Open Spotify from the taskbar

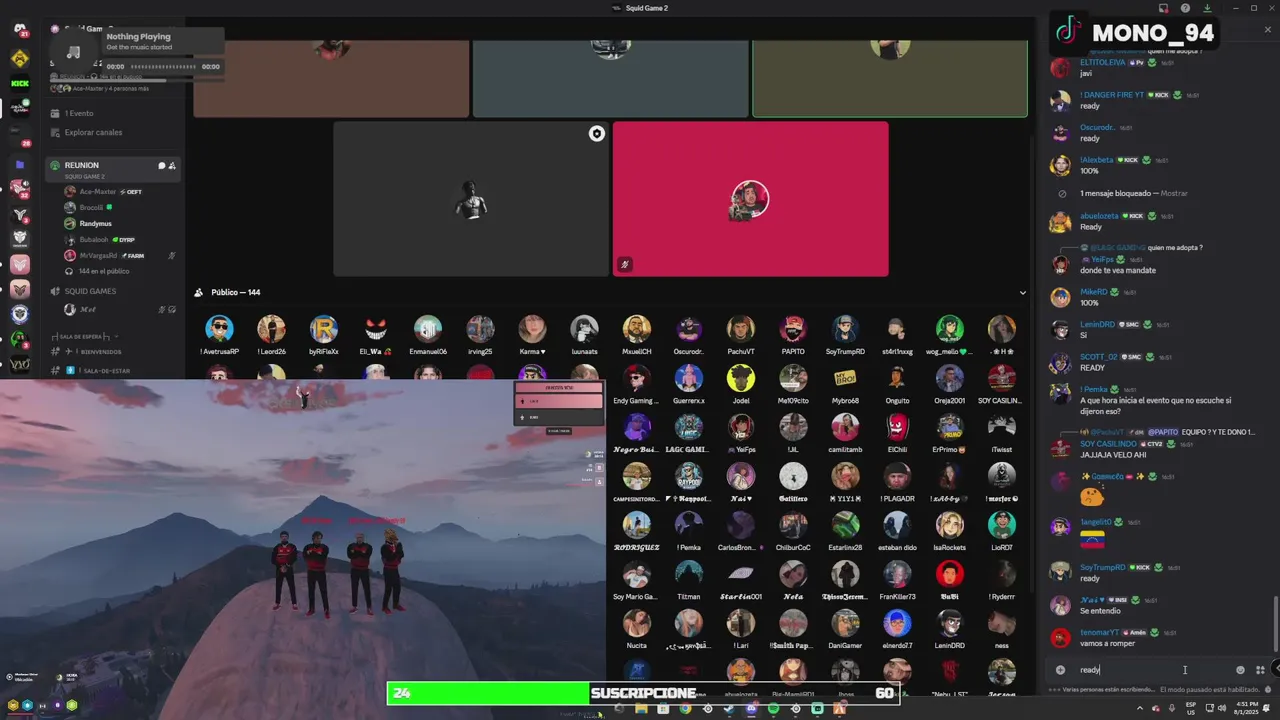point(773,709)
